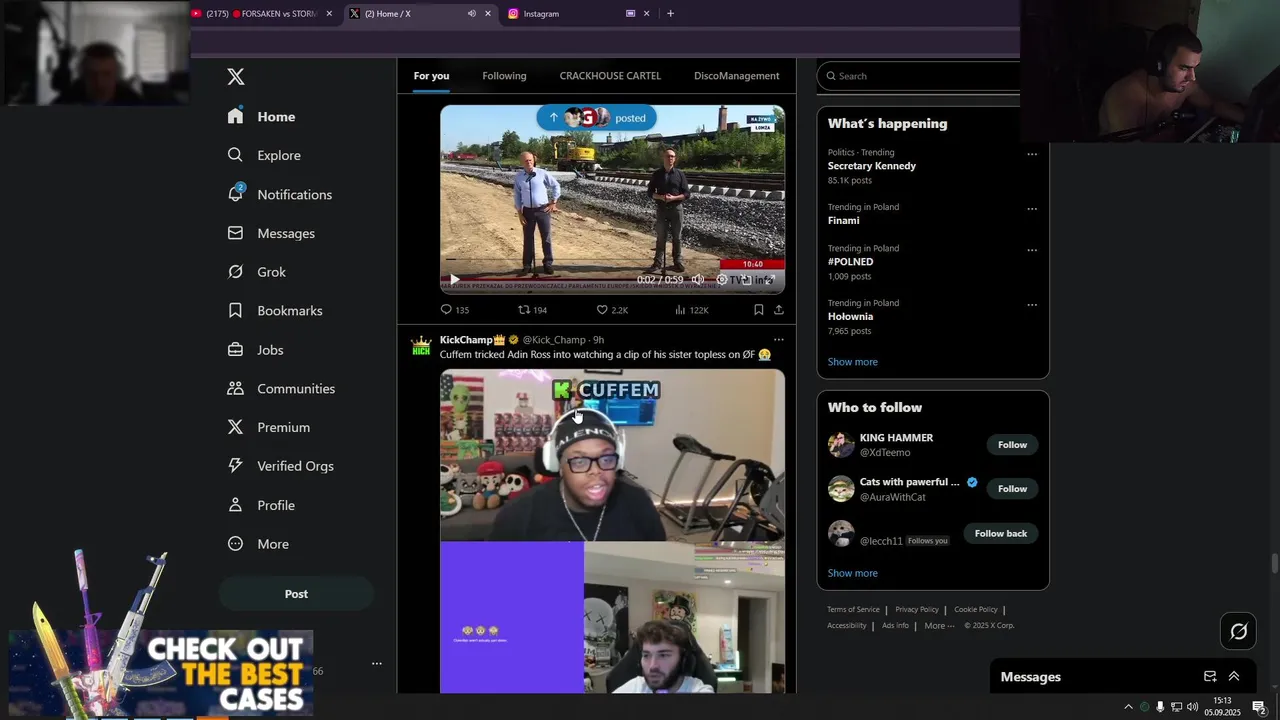Click the taskbar microphone icon
The image size is (1280, 720).
tap(1160, 707)
